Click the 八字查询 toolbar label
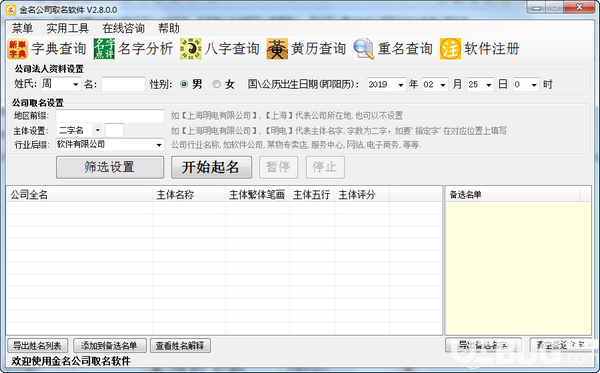 pyautogui.click(x=232, y=49)
